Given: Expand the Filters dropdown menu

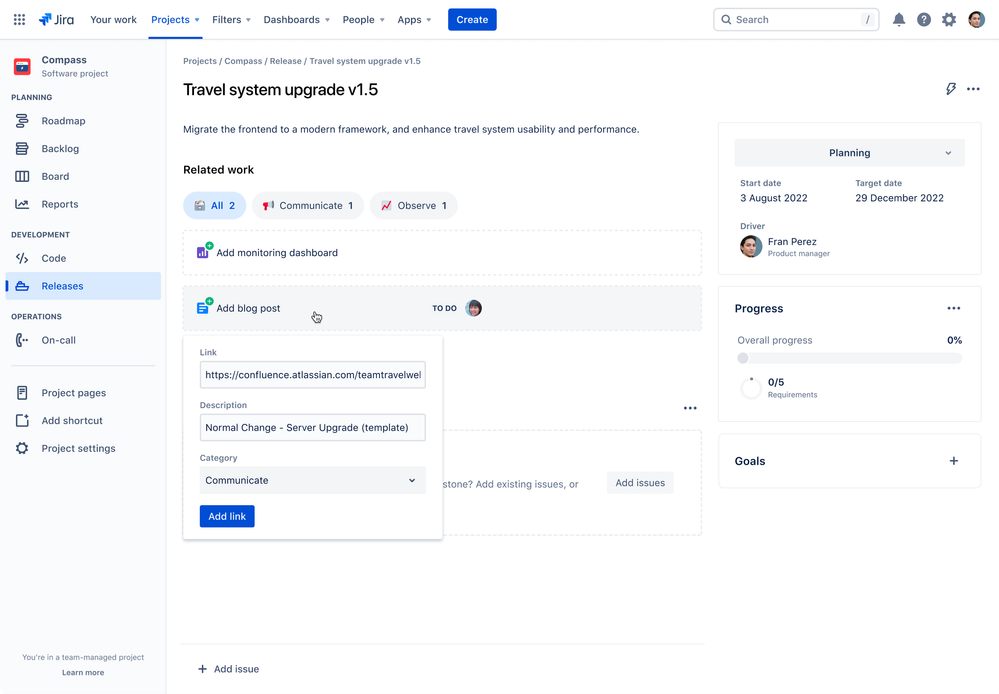Looking at the screenshot, I should [x=231, y=20].
